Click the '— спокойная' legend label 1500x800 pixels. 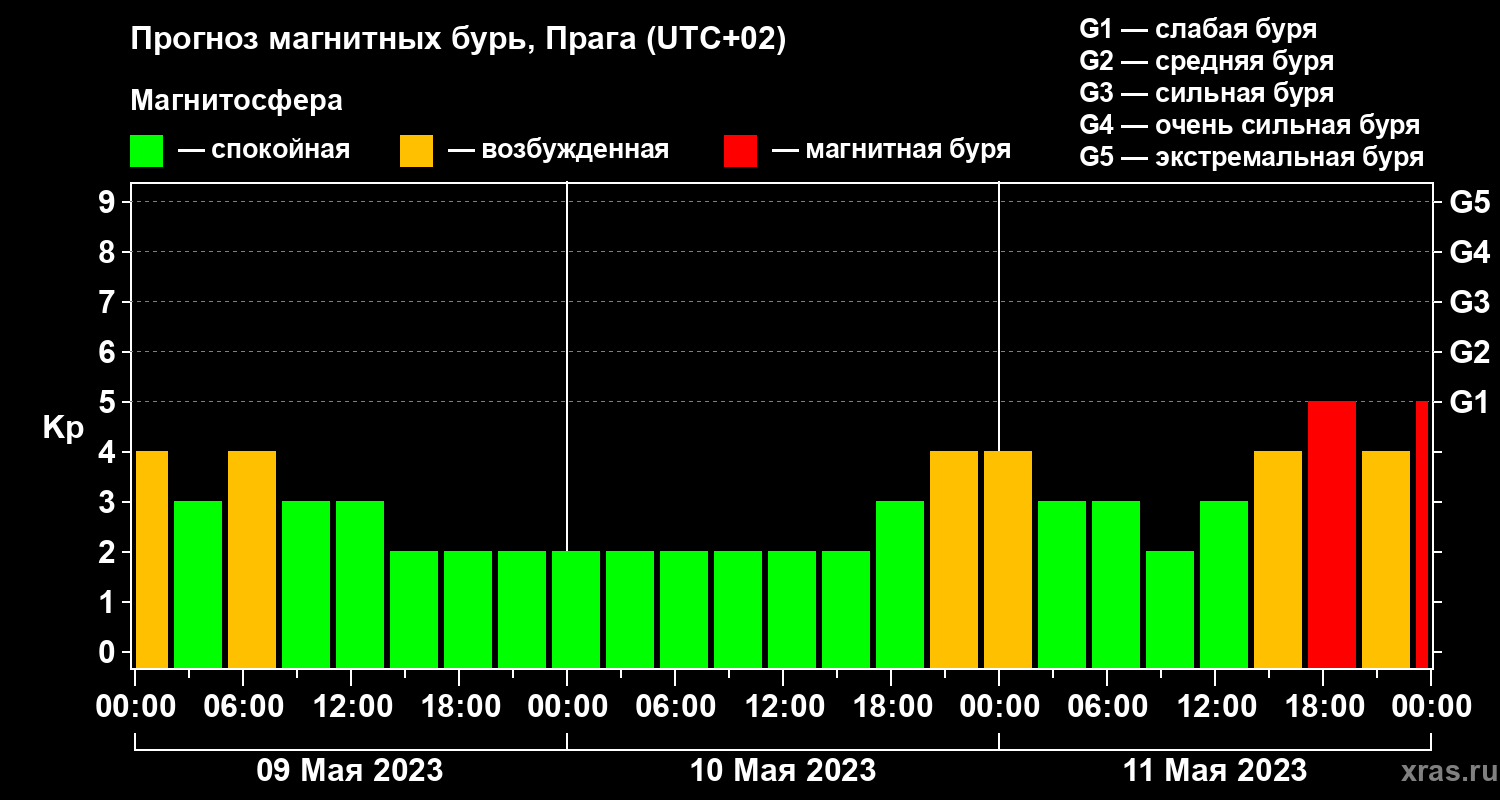(x=264, y=150)
